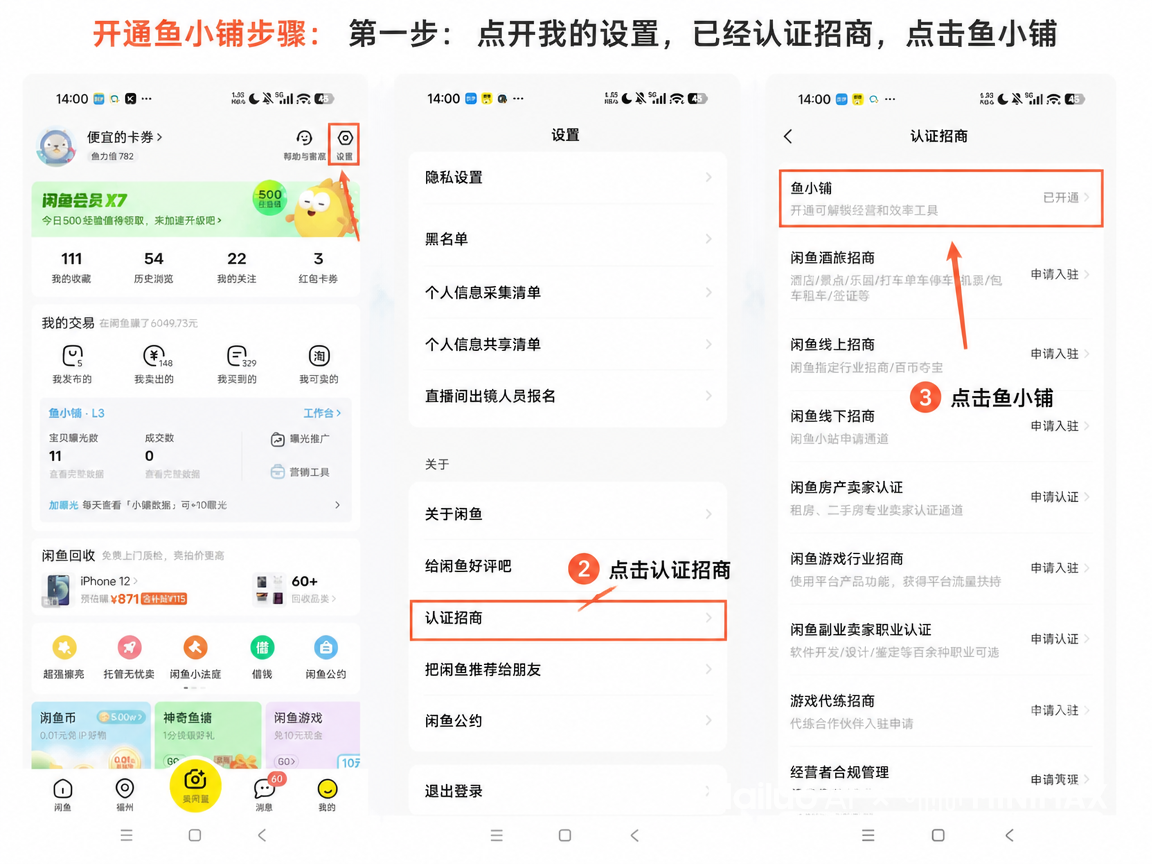Expand the 加曝光 tip row chevron
This screenshot has height=864, width=1152.
337,505
